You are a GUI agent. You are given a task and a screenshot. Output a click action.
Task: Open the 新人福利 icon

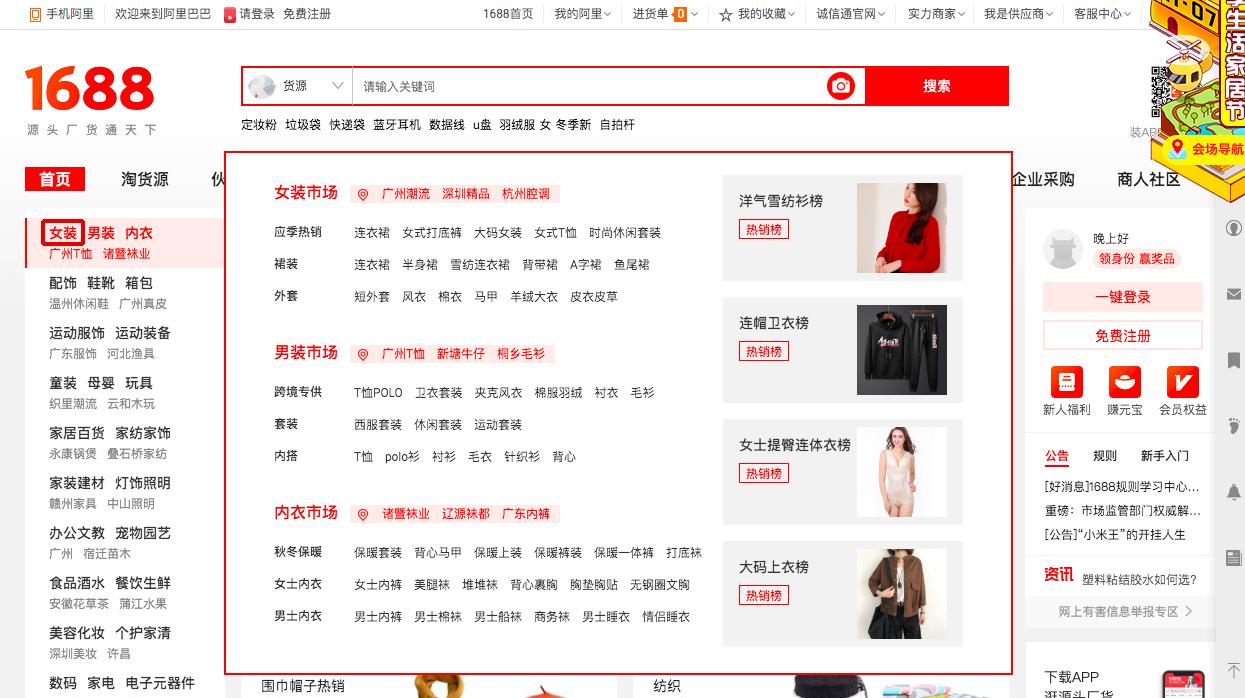[x=1067, y=382]
